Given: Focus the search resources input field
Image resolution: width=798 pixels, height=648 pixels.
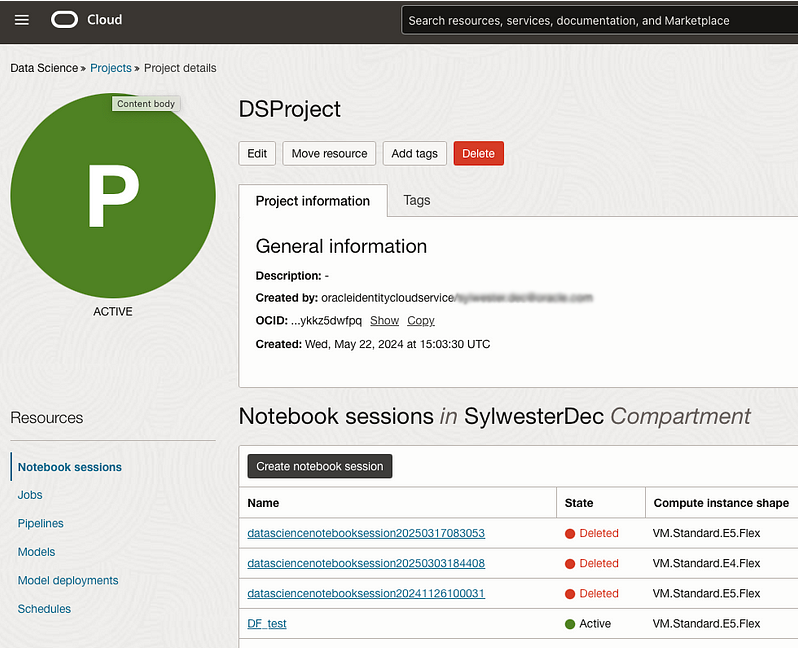Looking at the screenshot, I should click(x=600, y=20).
